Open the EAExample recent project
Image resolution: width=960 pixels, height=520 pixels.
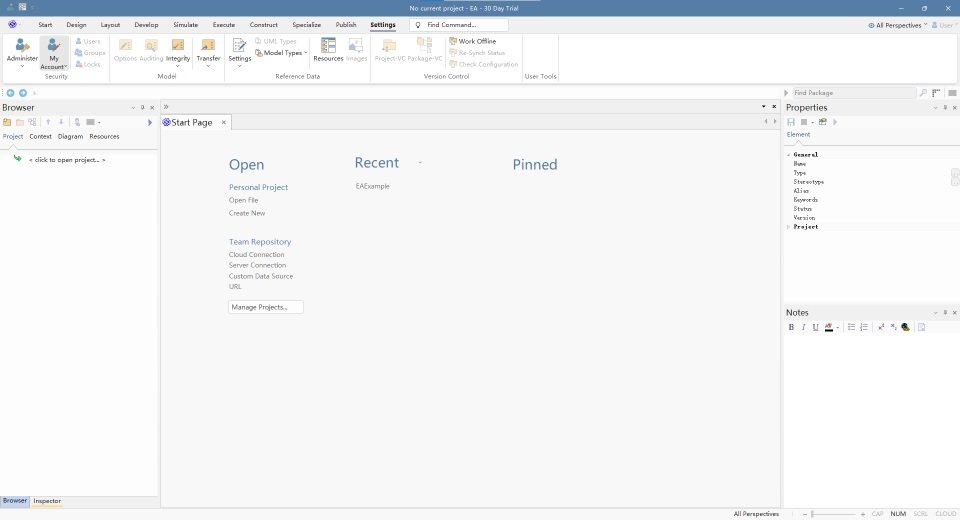(x=372, y=186)
